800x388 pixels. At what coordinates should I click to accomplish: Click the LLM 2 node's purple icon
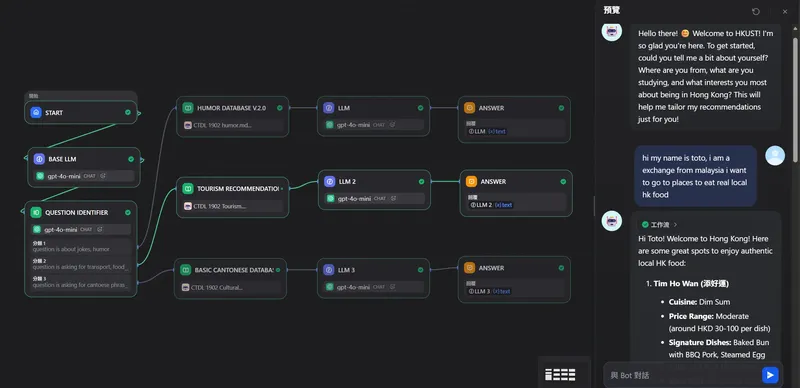point(330,181)
